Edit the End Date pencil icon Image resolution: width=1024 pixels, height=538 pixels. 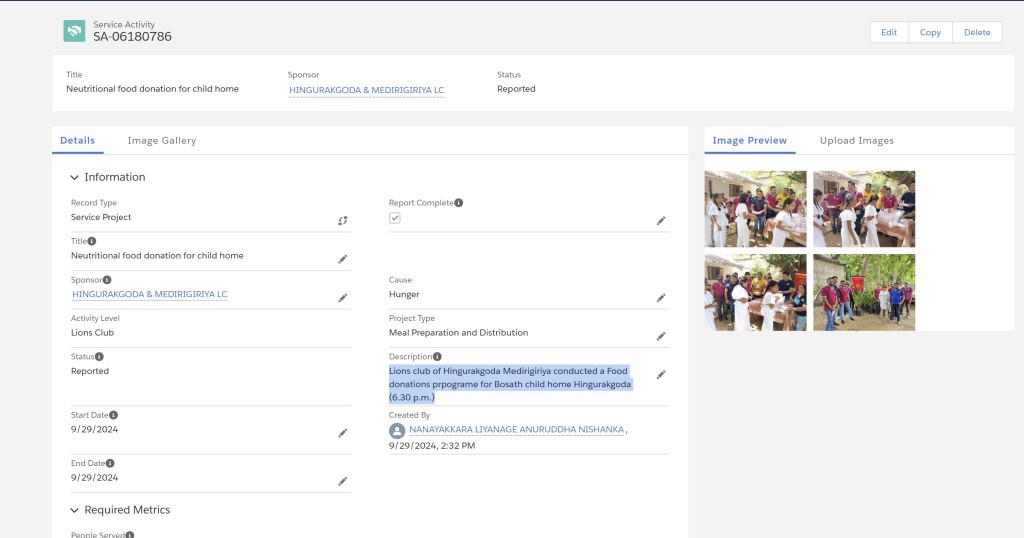342,481
